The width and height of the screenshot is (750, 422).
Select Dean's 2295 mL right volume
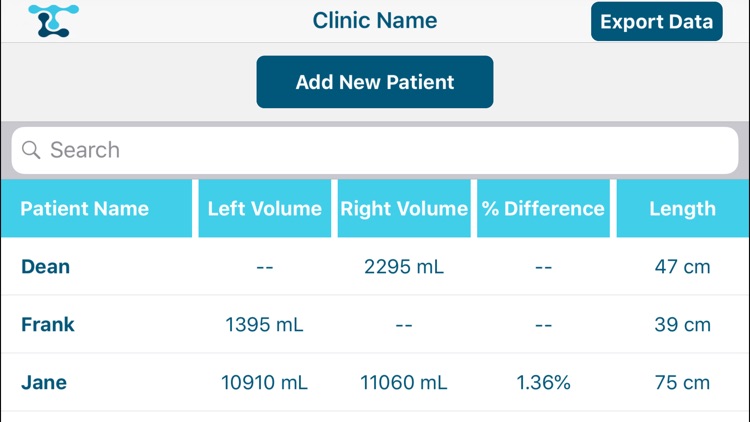pos(404,267)
